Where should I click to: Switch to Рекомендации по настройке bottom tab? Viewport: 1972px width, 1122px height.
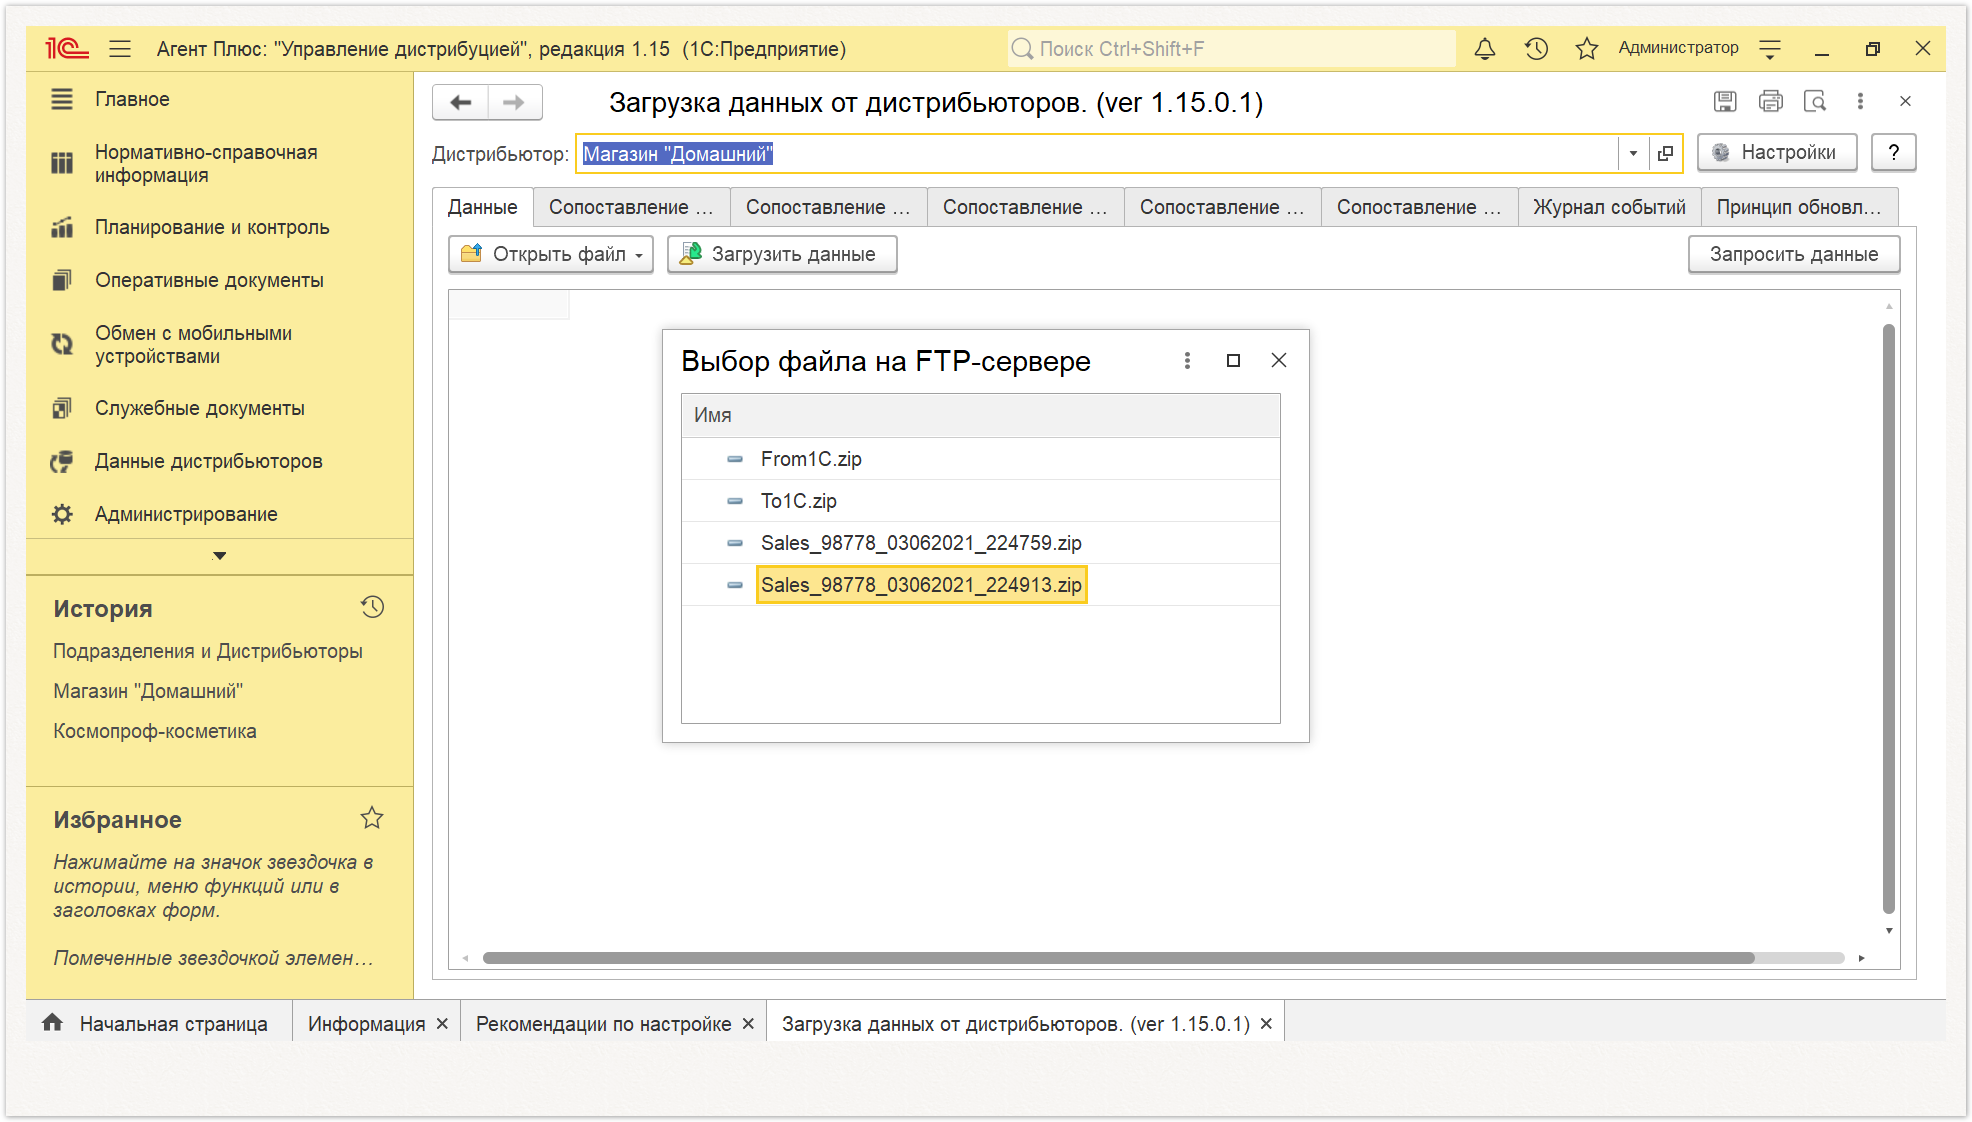pyautogui.click(x=603, y=1024)
